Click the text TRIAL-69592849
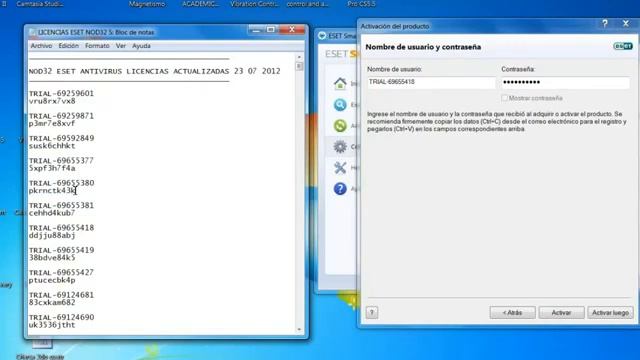The image size is (640, 360). [x=61, y=138]
